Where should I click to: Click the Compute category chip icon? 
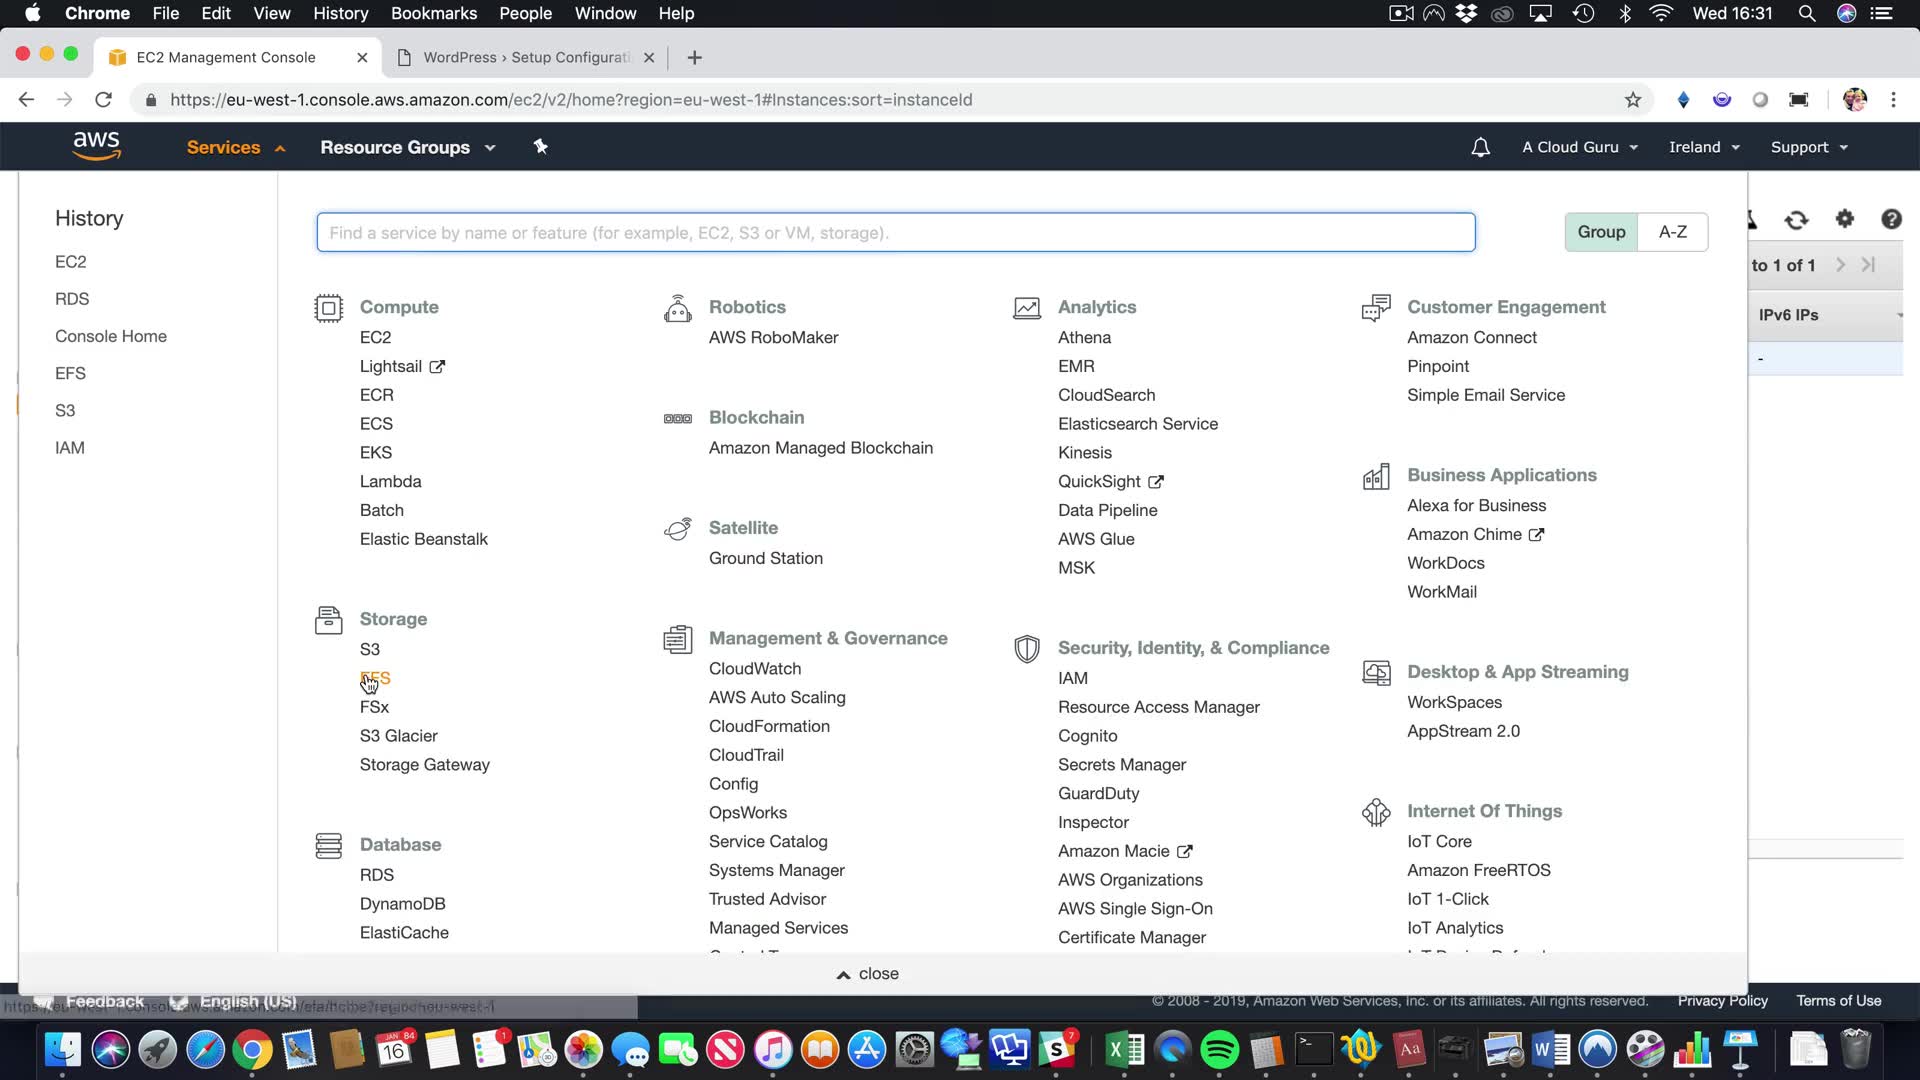coord(328,308)
